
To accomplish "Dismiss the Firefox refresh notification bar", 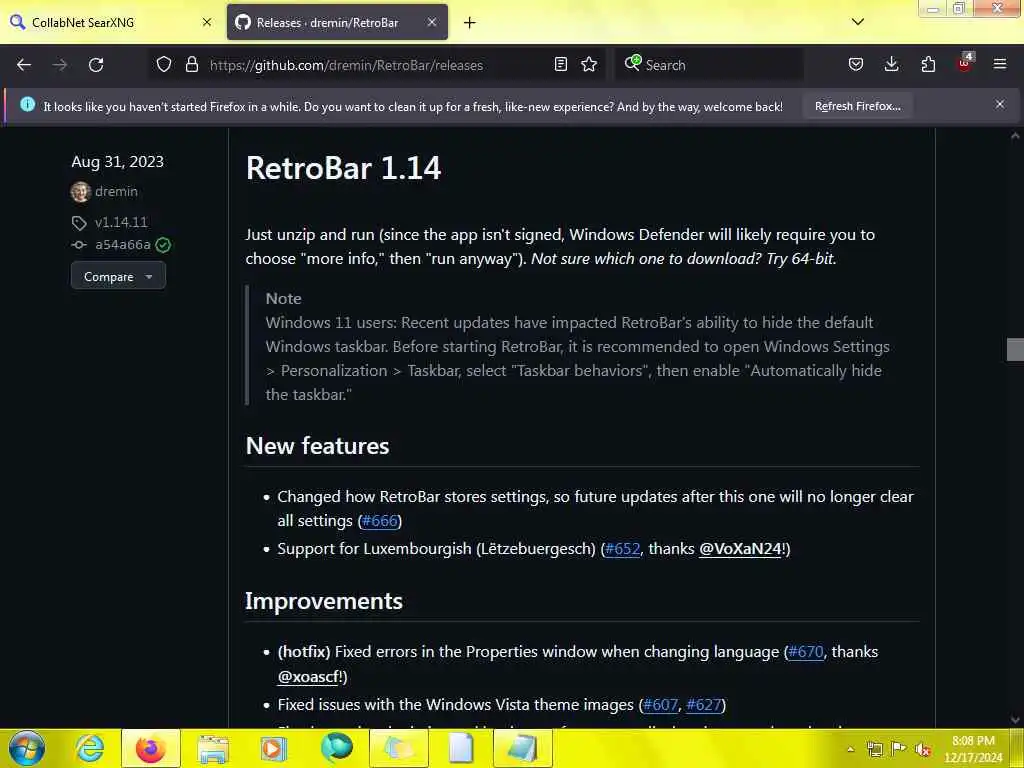I will click(1000, 104).
